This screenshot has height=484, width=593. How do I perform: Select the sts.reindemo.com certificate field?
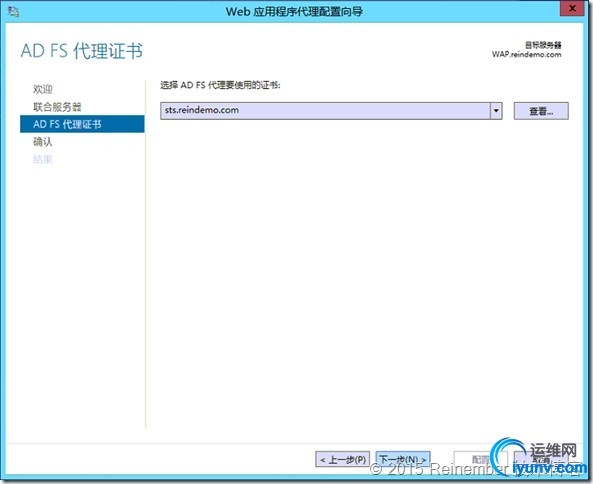pos(331,111)
